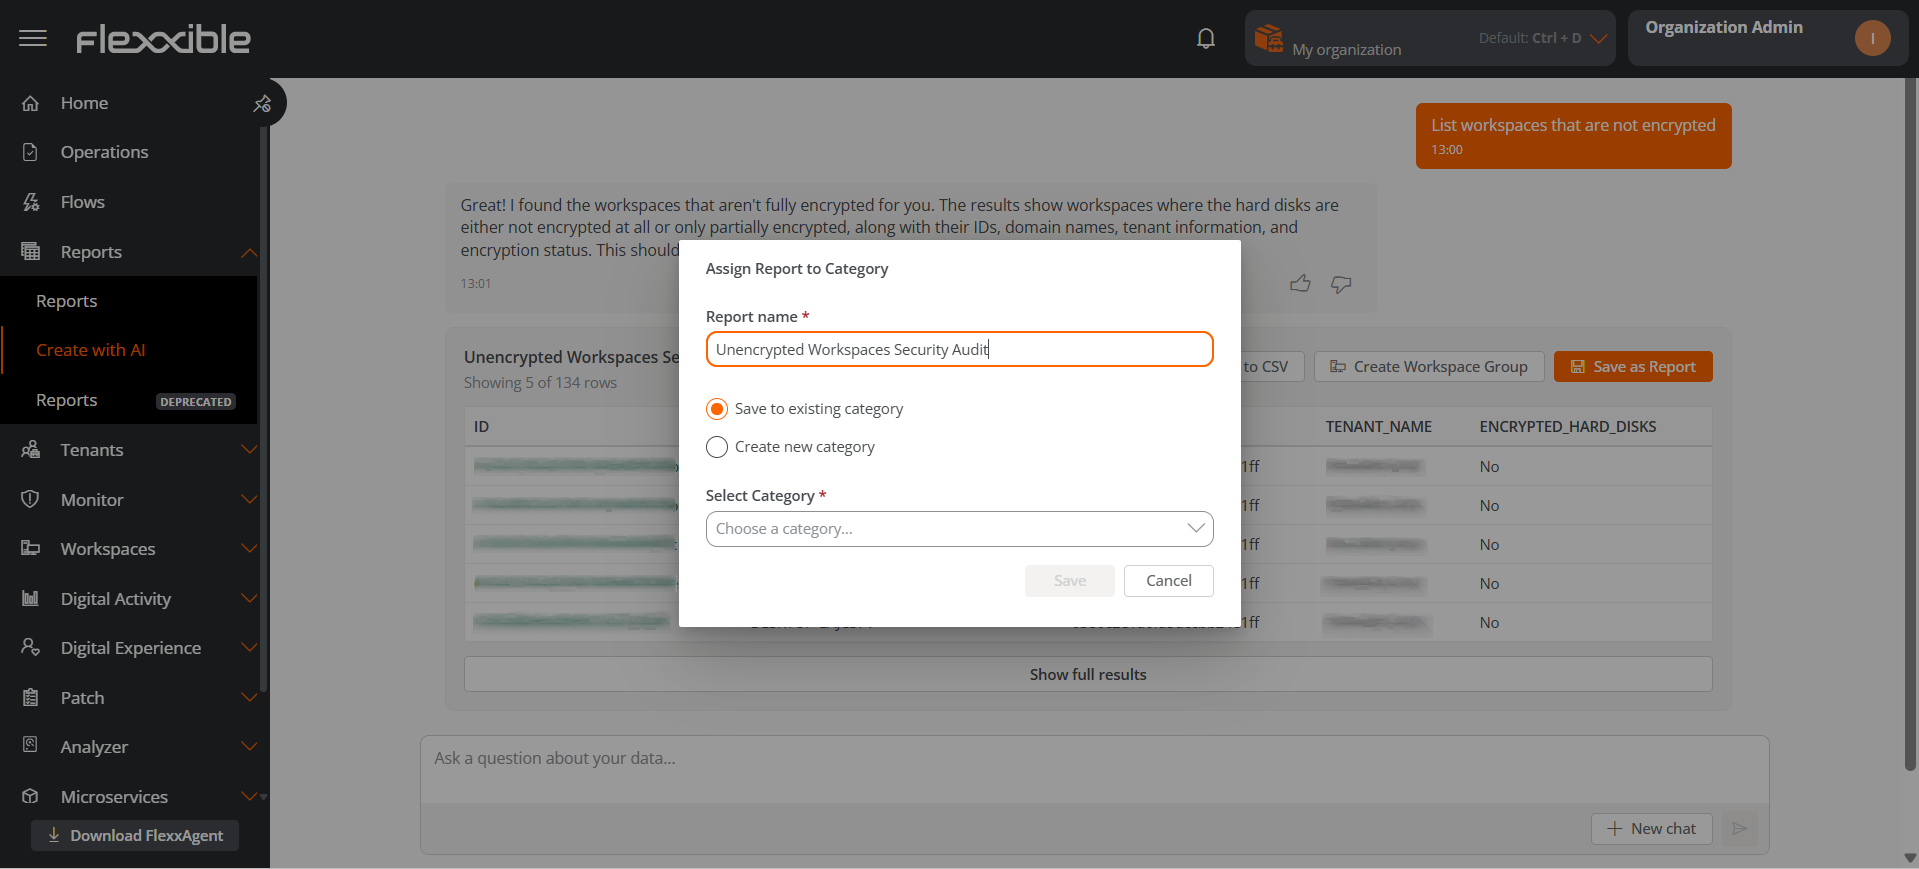This screenshot has height=869, width=1919.
Task: Click the notifications bell icon
Action: point(1206,39)
